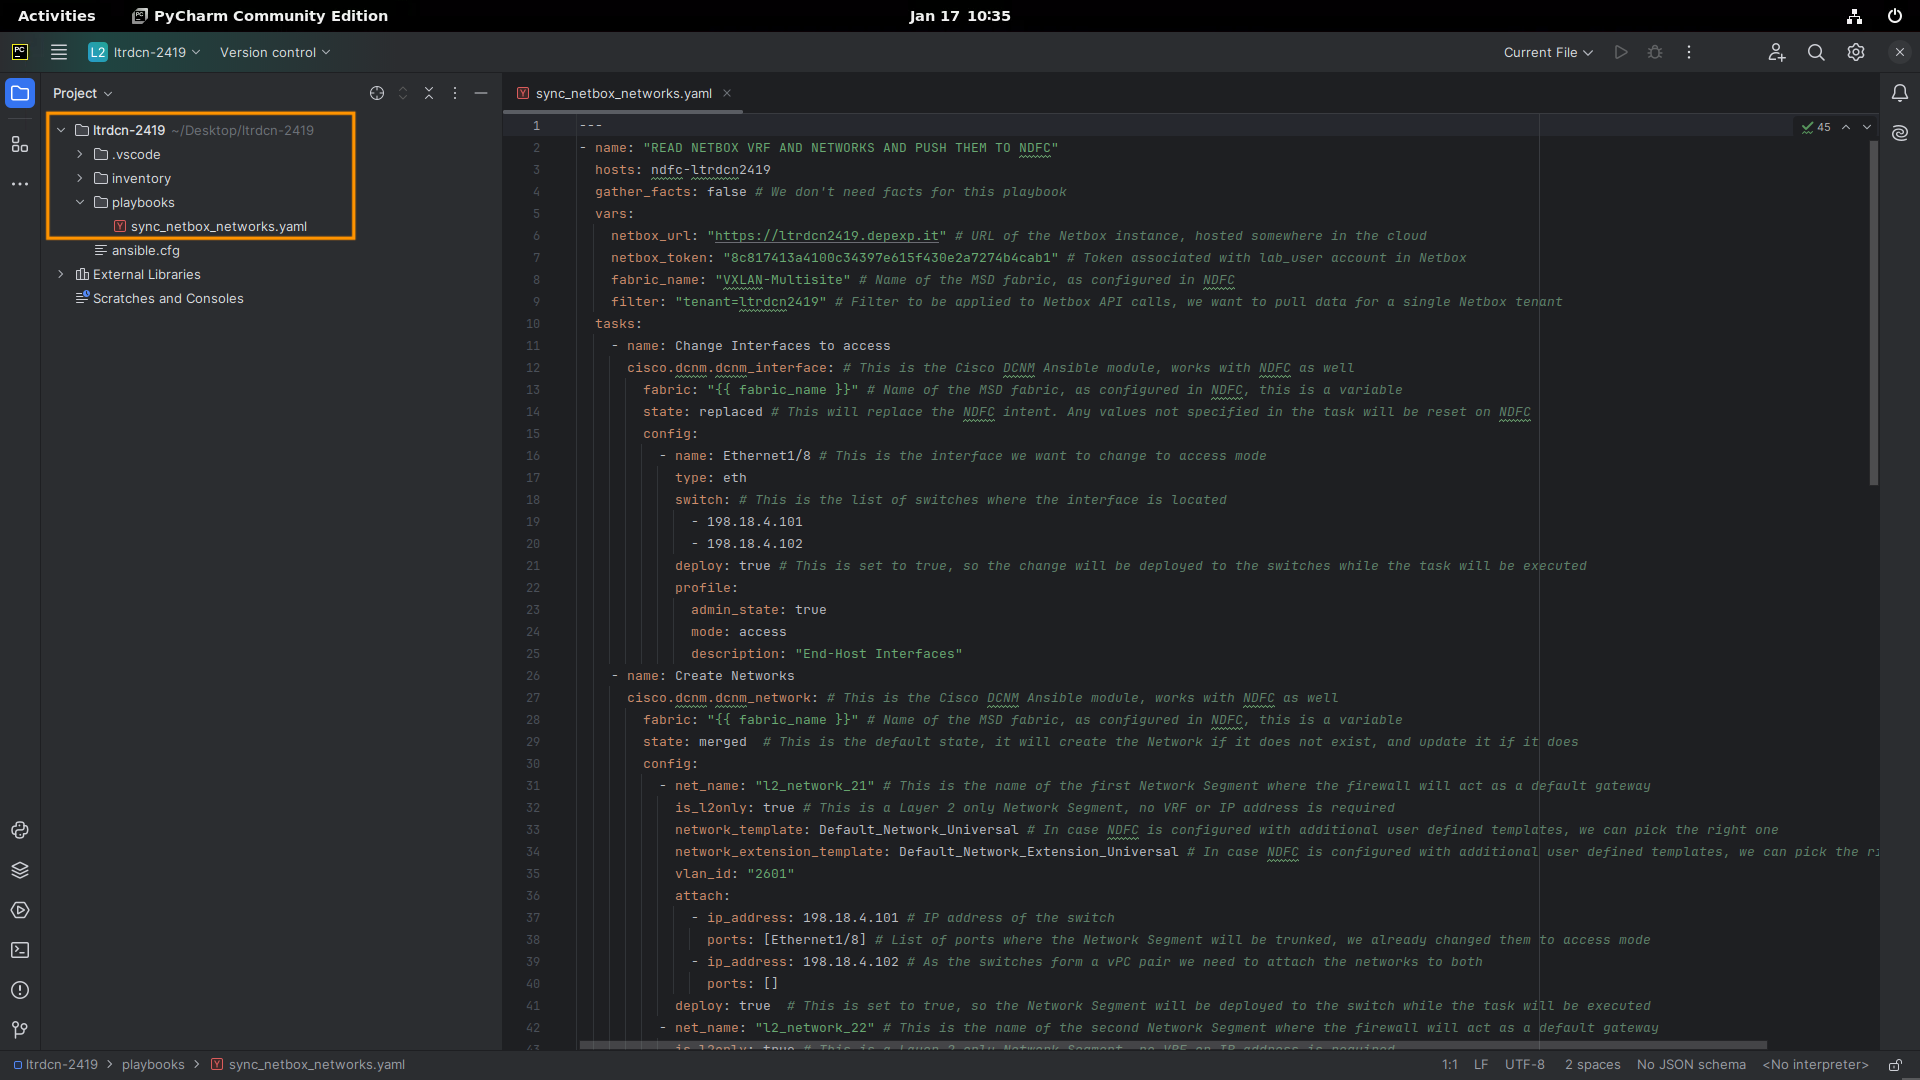Open the Terminal tool window
The image size is (1920, 1080).
[x=20, y=950]
